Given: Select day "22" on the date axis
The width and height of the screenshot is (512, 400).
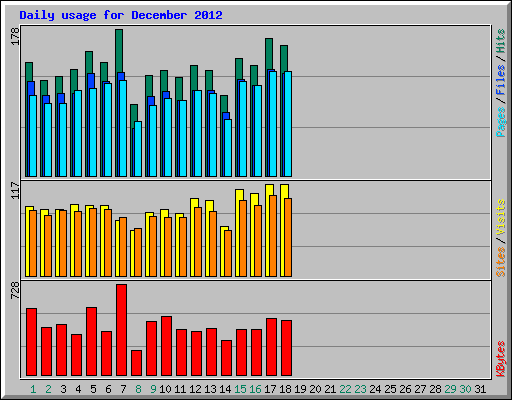Looking at the screenshot, I should [345, 389].
